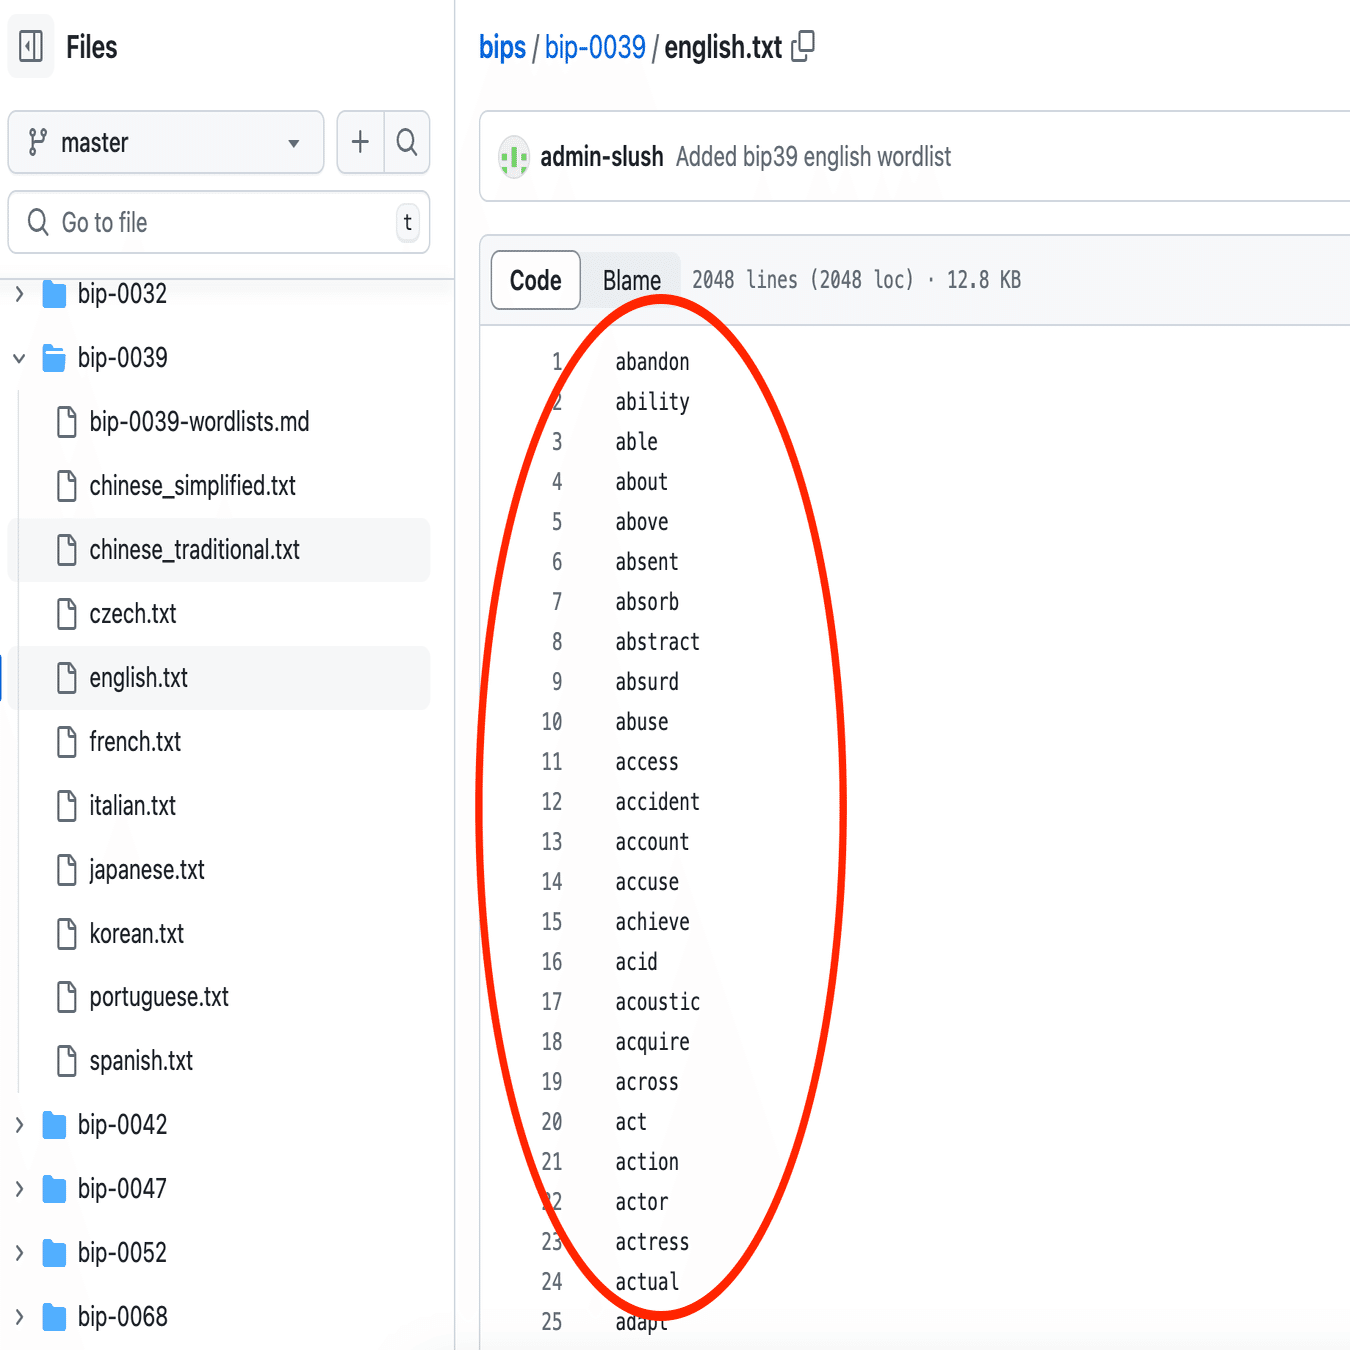Select the spanish.txt wordlist
This screenshot has height=1350, width=1350.
[x=140, y=1061]
